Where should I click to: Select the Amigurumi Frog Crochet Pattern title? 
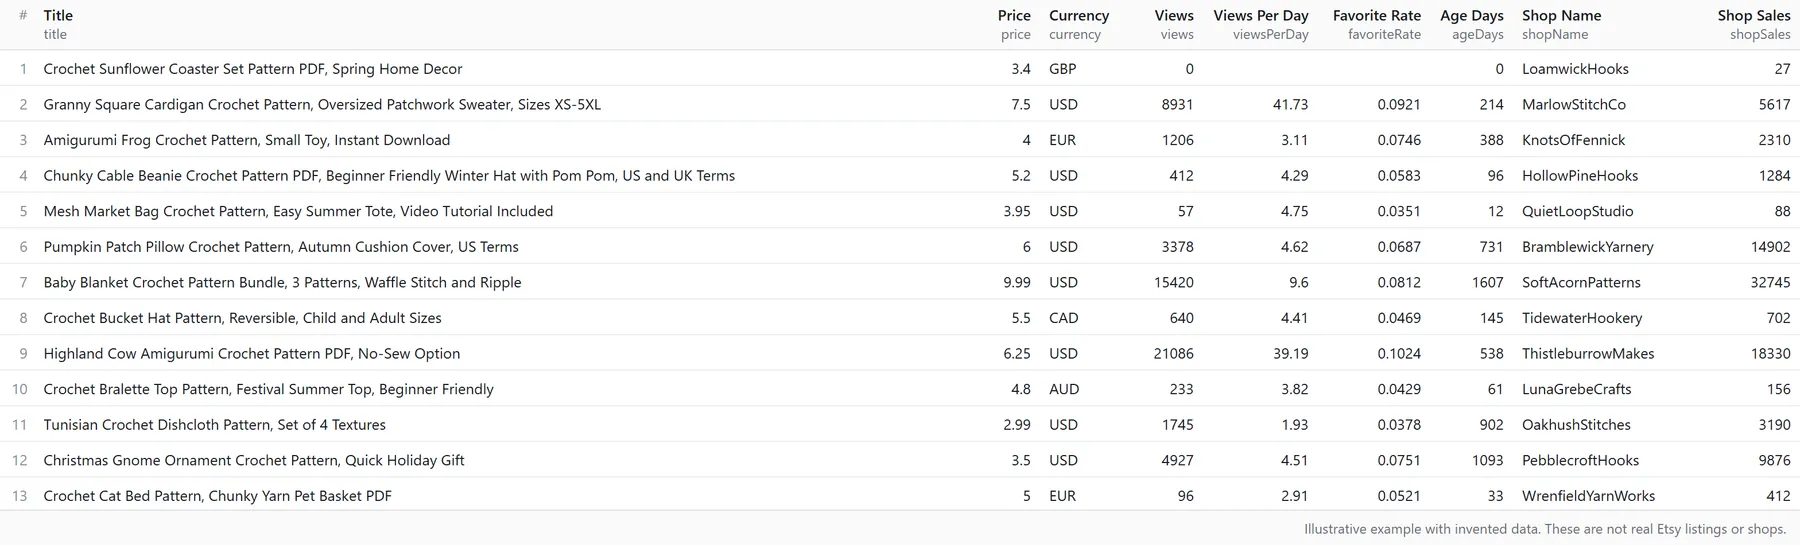247,140
